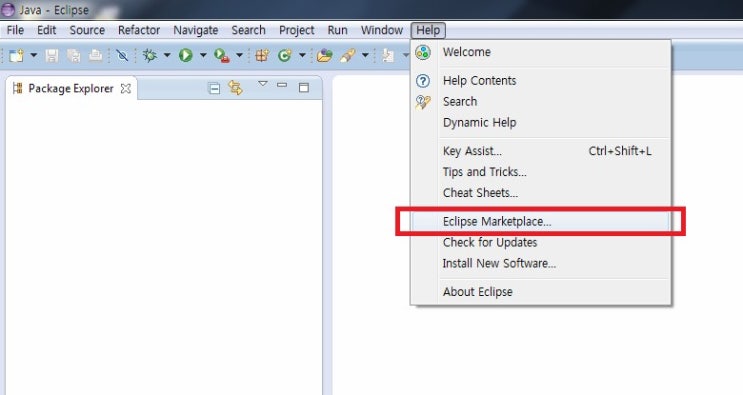Expand the Debug dropdown arrow
This screenshot has width=743, height=395.
[167, 55]
